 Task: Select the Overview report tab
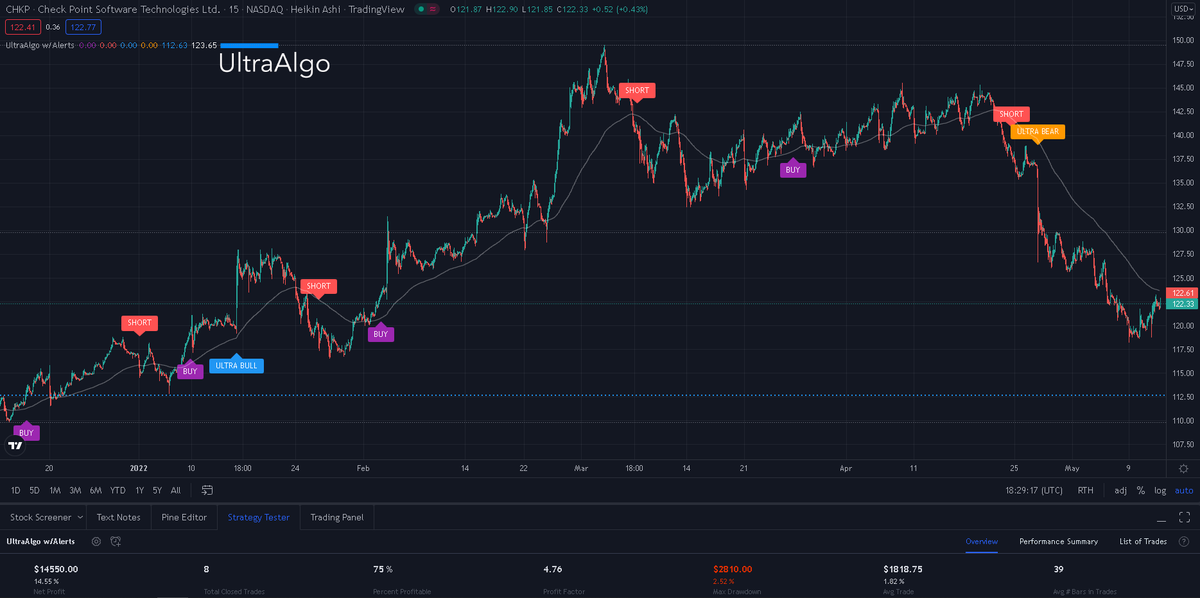click(x=982, y=541)
